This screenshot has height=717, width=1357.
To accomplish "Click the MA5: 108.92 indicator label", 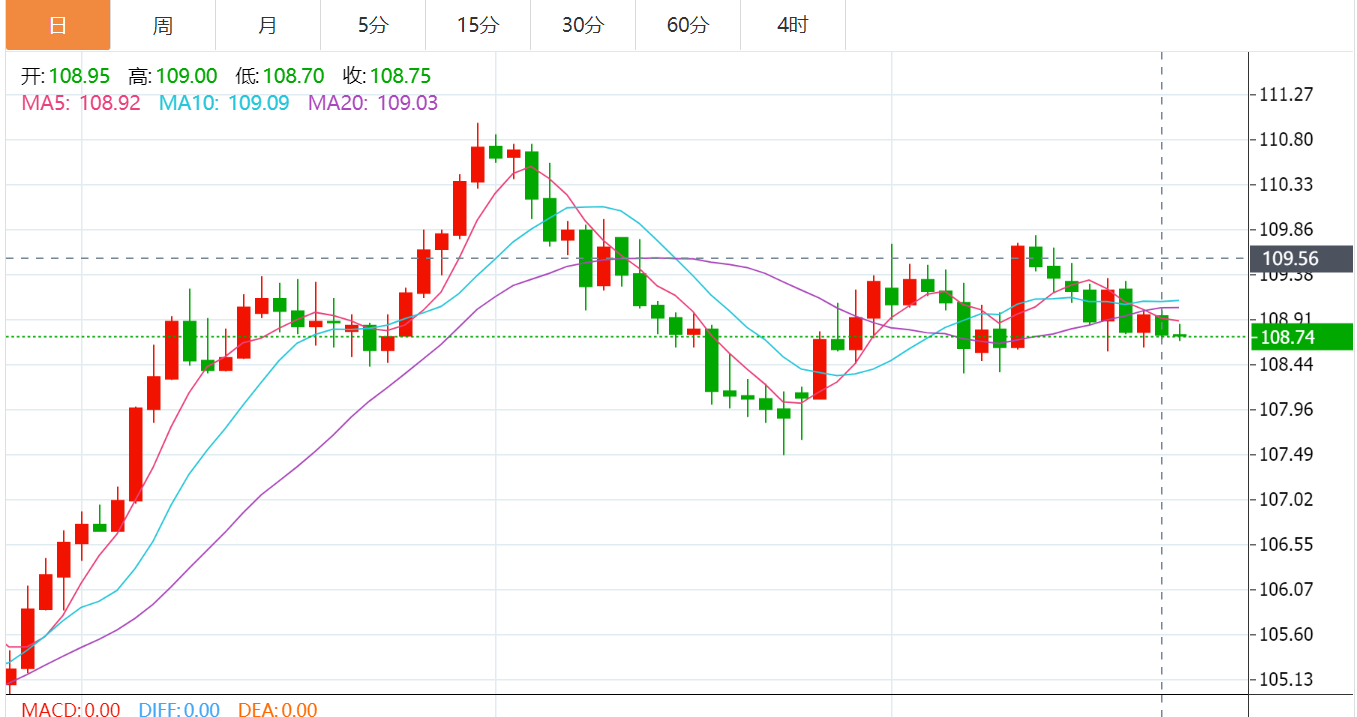I will point(81,102).
